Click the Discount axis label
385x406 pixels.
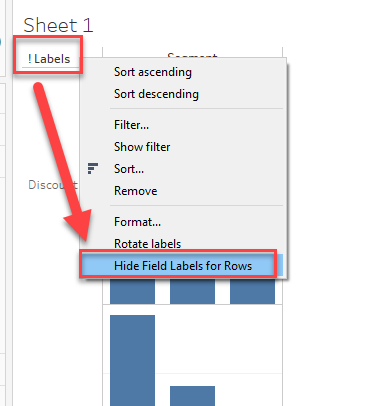(53, 185)
